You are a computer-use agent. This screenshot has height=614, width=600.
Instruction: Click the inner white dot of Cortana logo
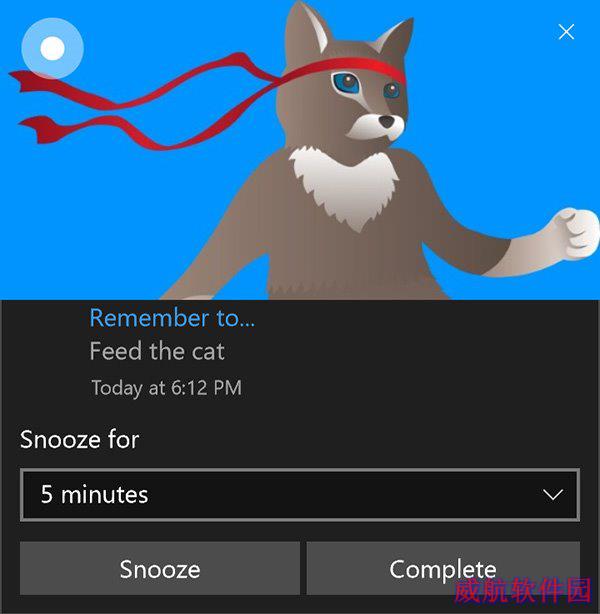pyautogui.click(x=52, y=49)
